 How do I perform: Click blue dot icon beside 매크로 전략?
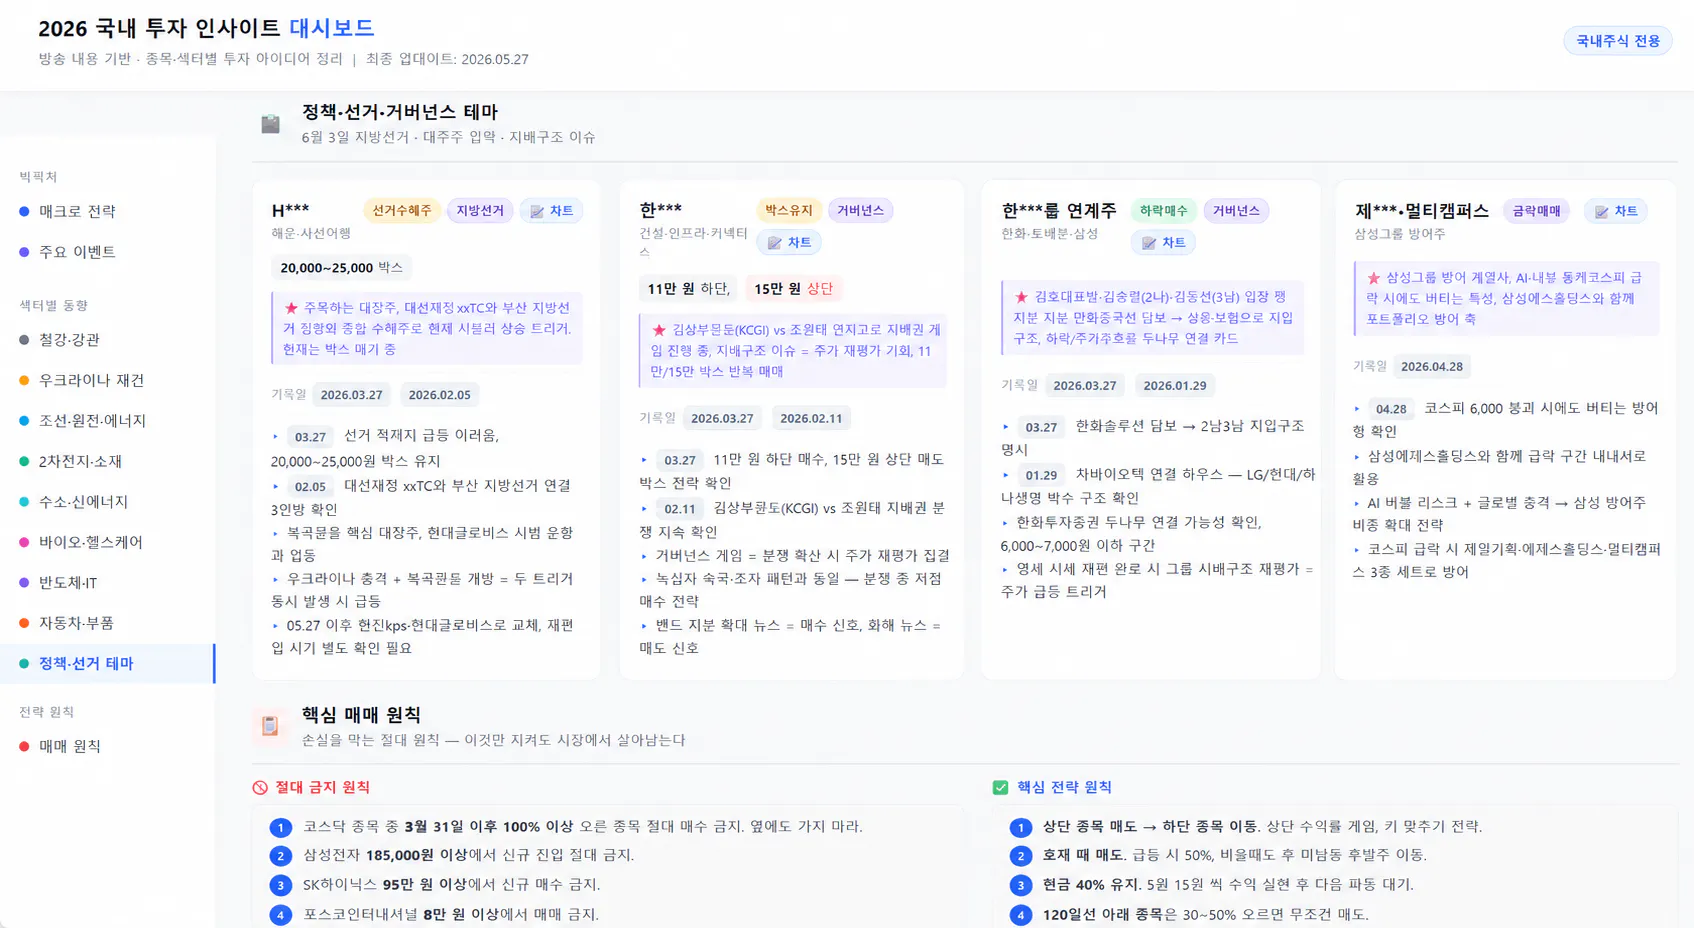tap(24, 211)
